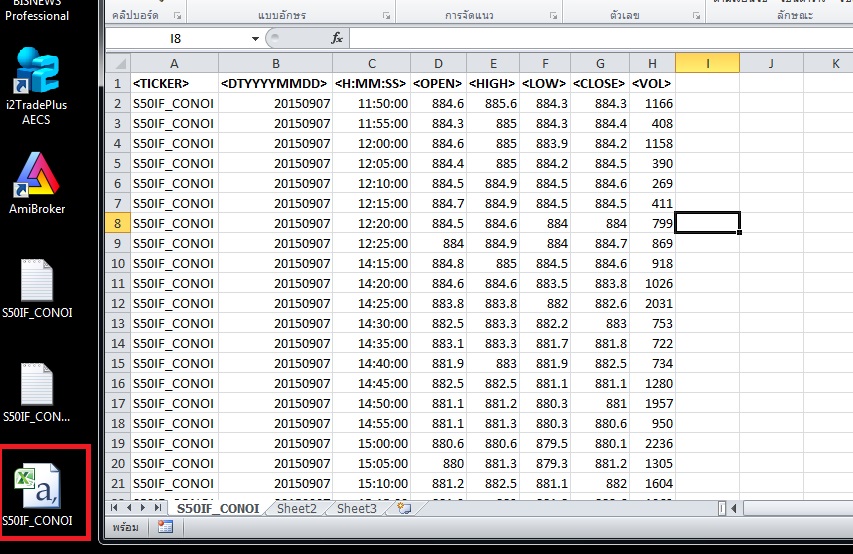Click the Name Box showing I8
This screenshot has height=554, width=853.
177,39
